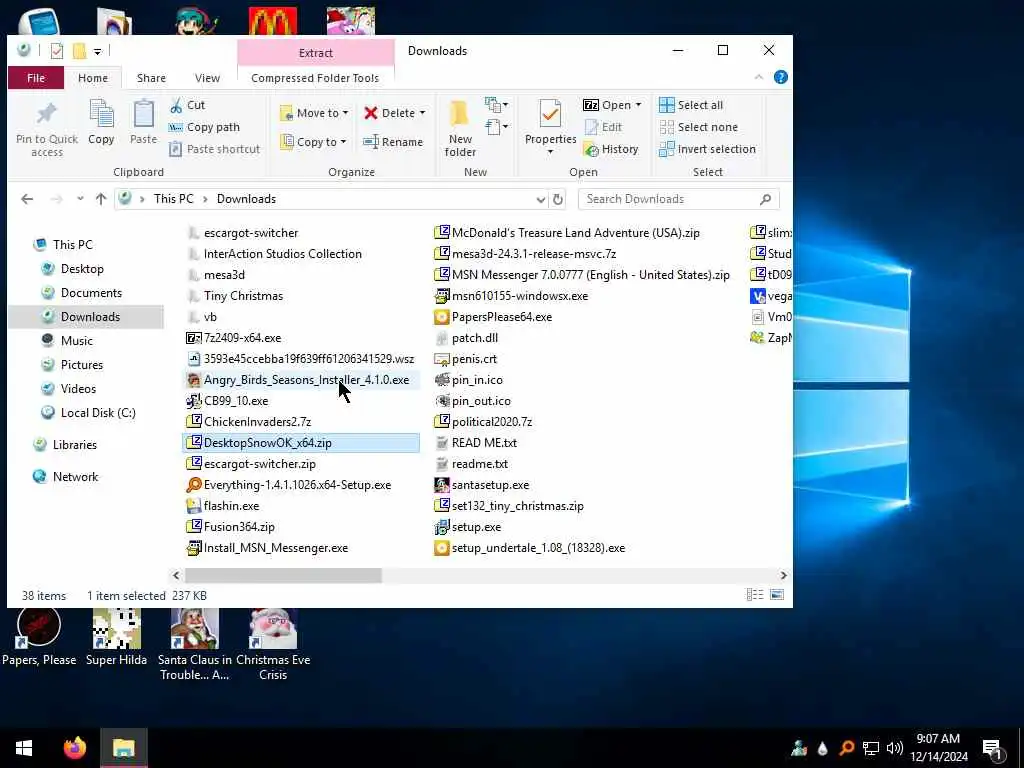This screenshot has height=768, width=1024.
Task: Click the Extract contextual tab
Action: click(x=315, y=53)
